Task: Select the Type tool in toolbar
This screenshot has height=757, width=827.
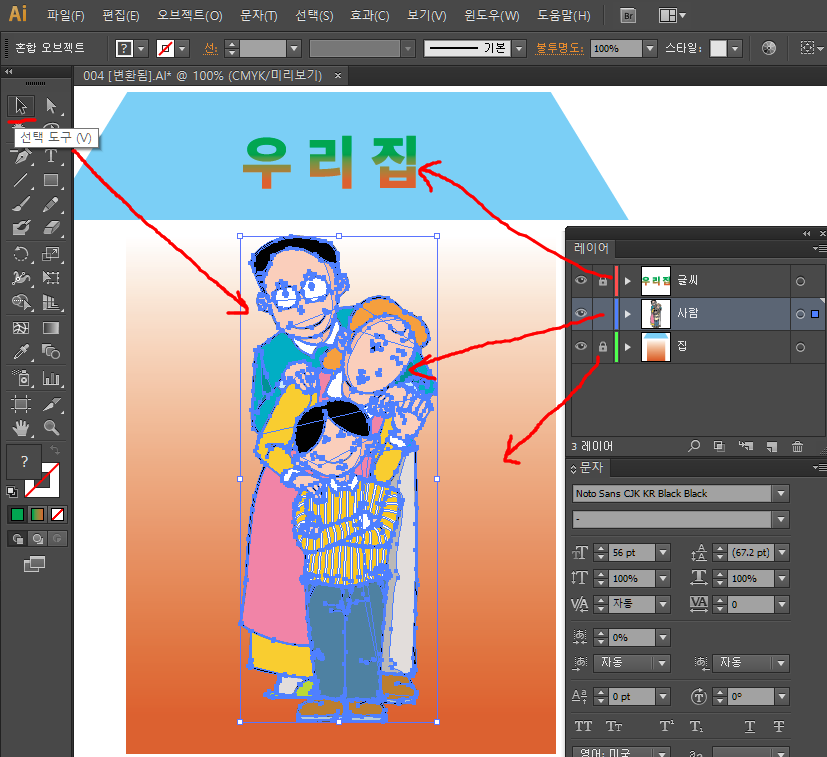Action: coord(50,156)
